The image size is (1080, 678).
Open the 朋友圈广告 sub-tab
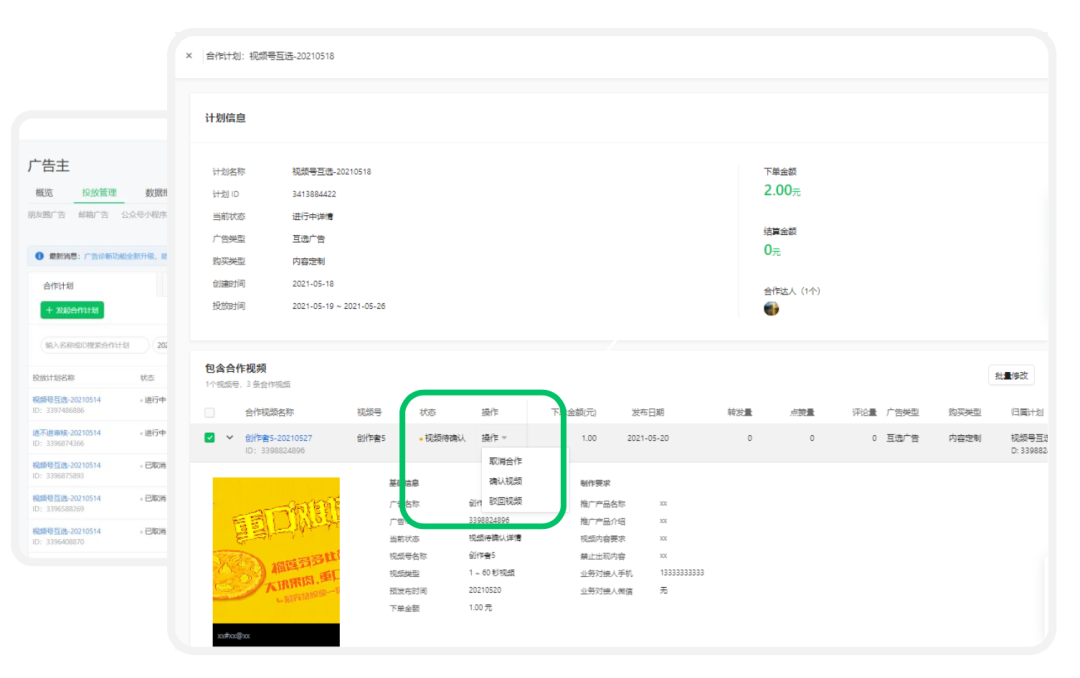coord(47,214)
